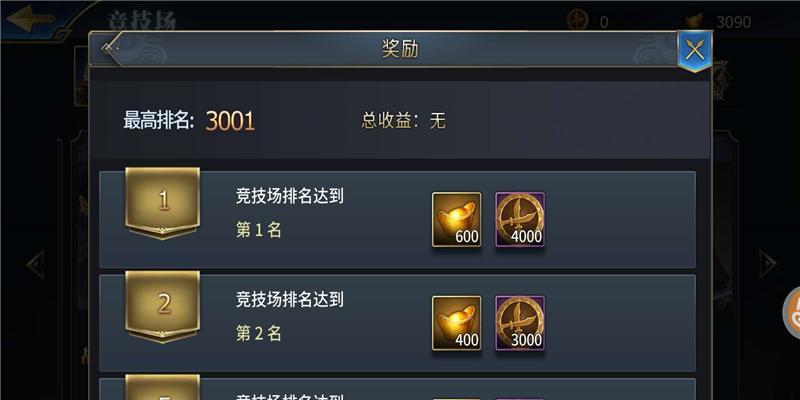Click the dimmed right arrow beside the panel

(767, 264)
